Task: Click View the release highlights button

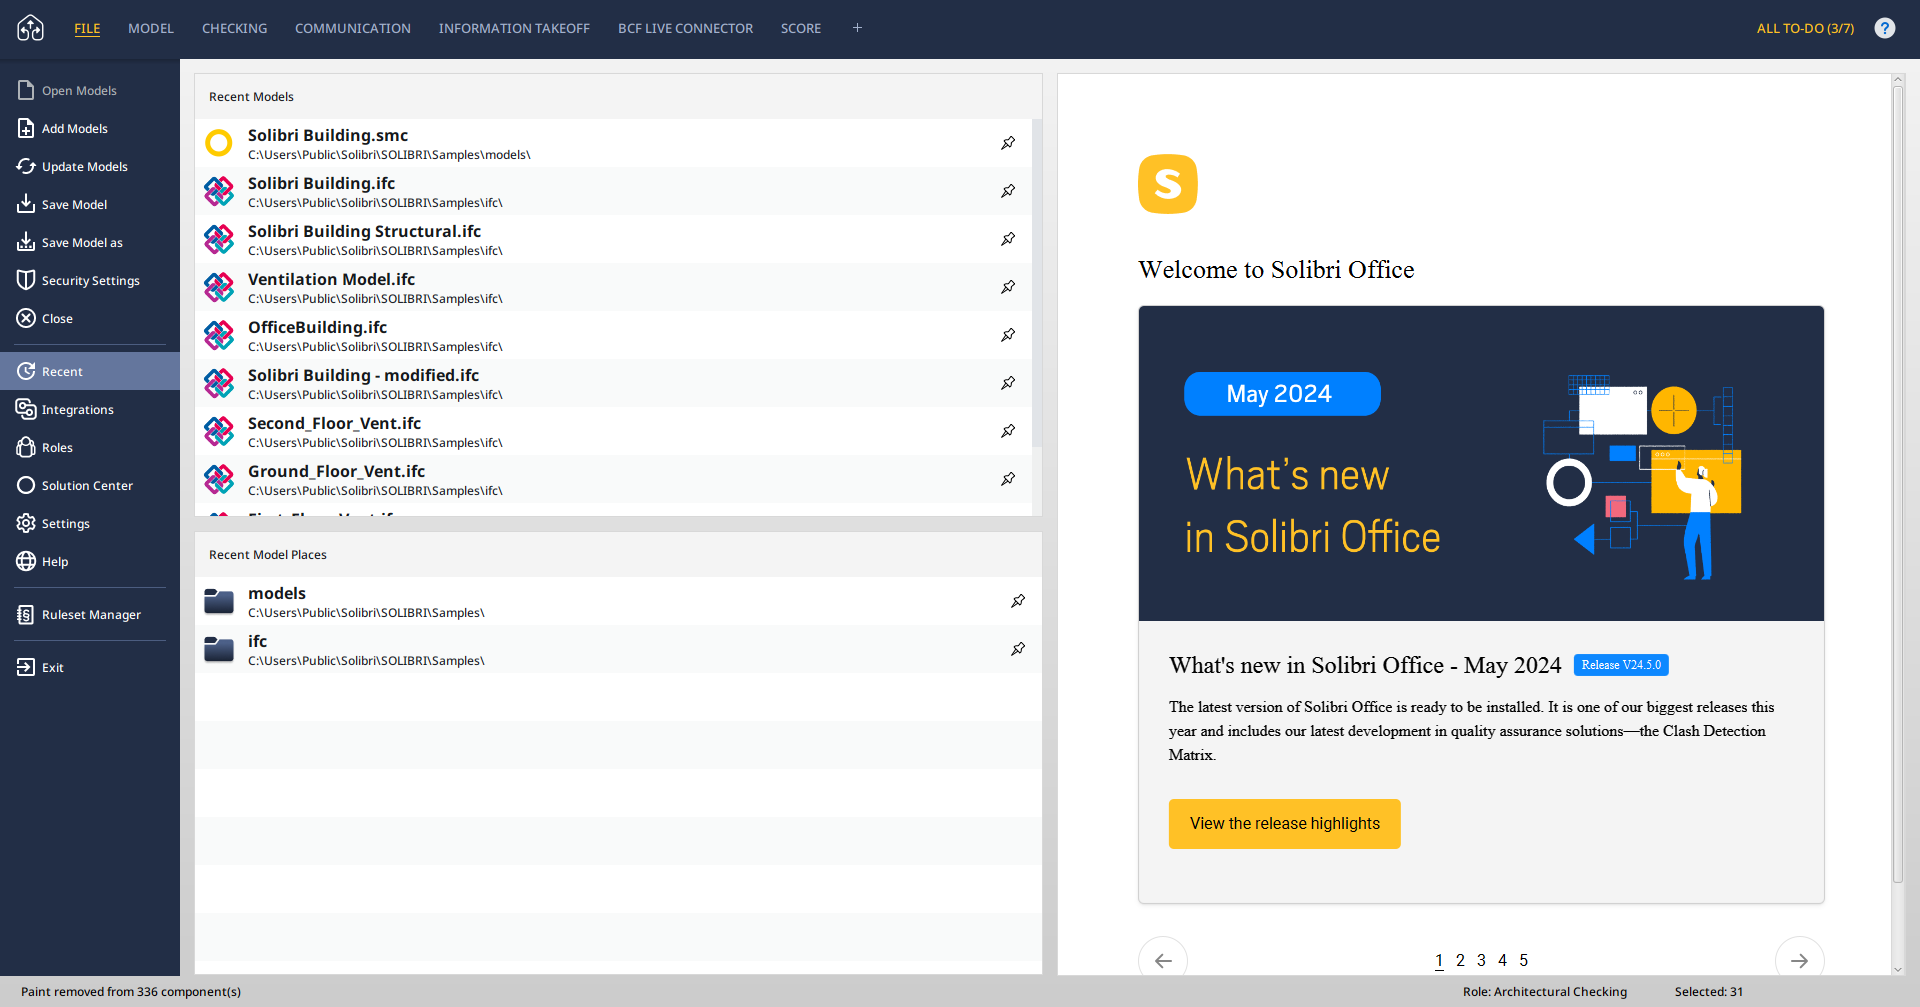Action: [1284, 824]
